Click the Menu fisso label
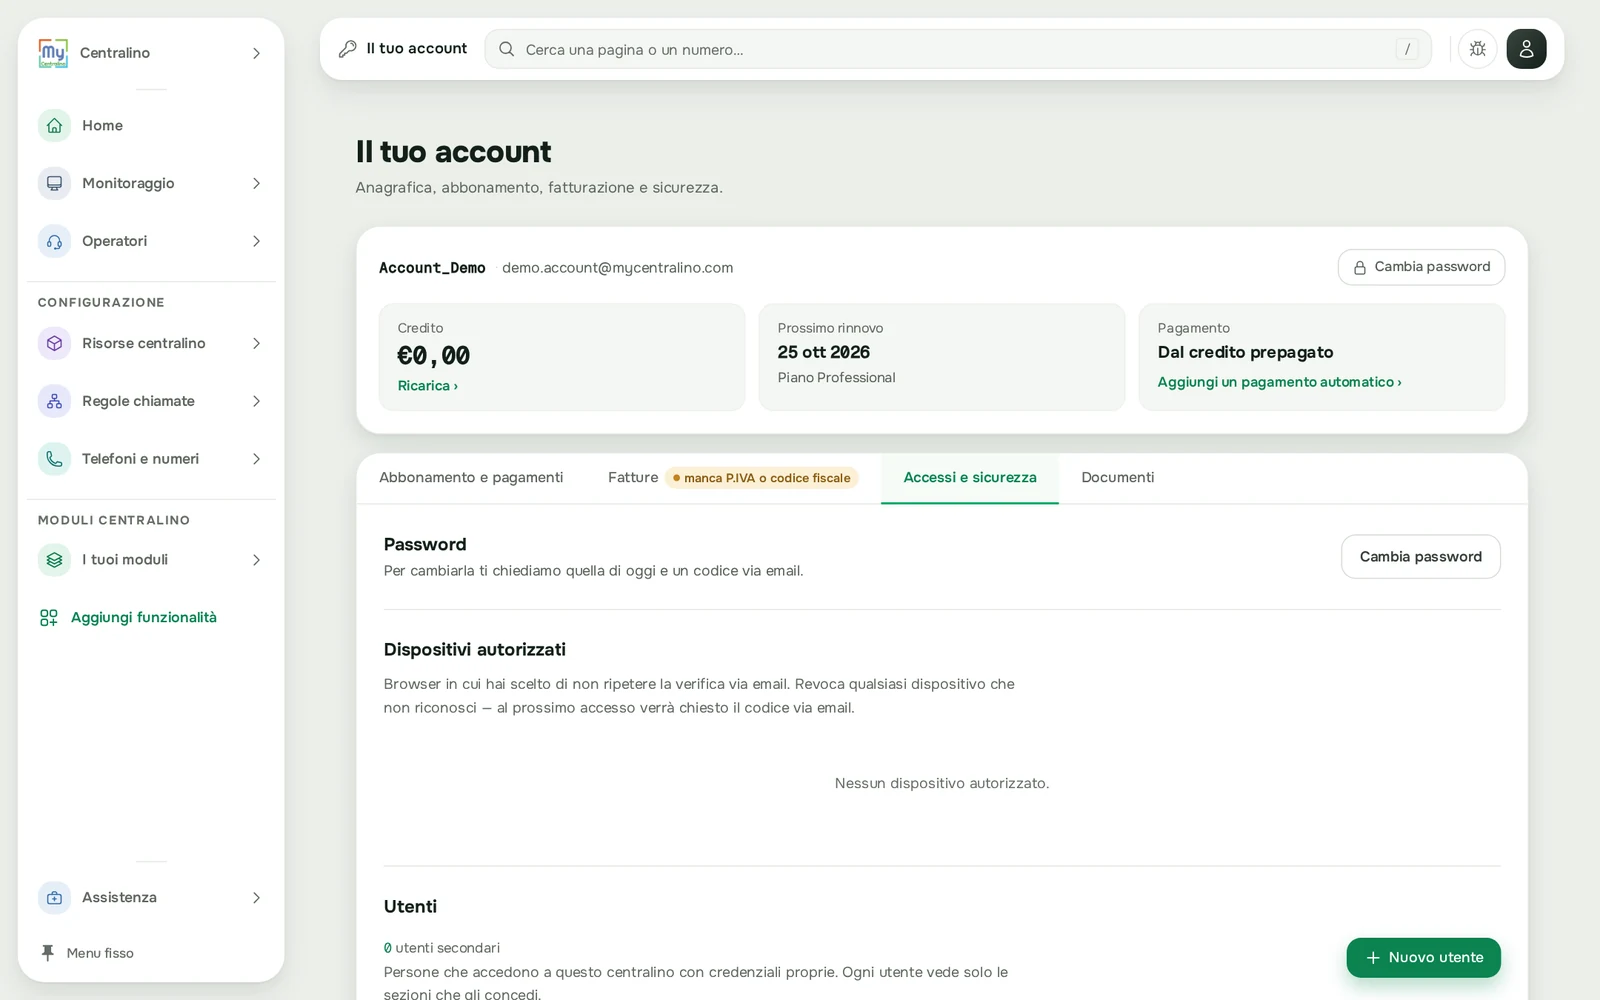This screenshot has width=1600, height=1000. pos(100,953)
